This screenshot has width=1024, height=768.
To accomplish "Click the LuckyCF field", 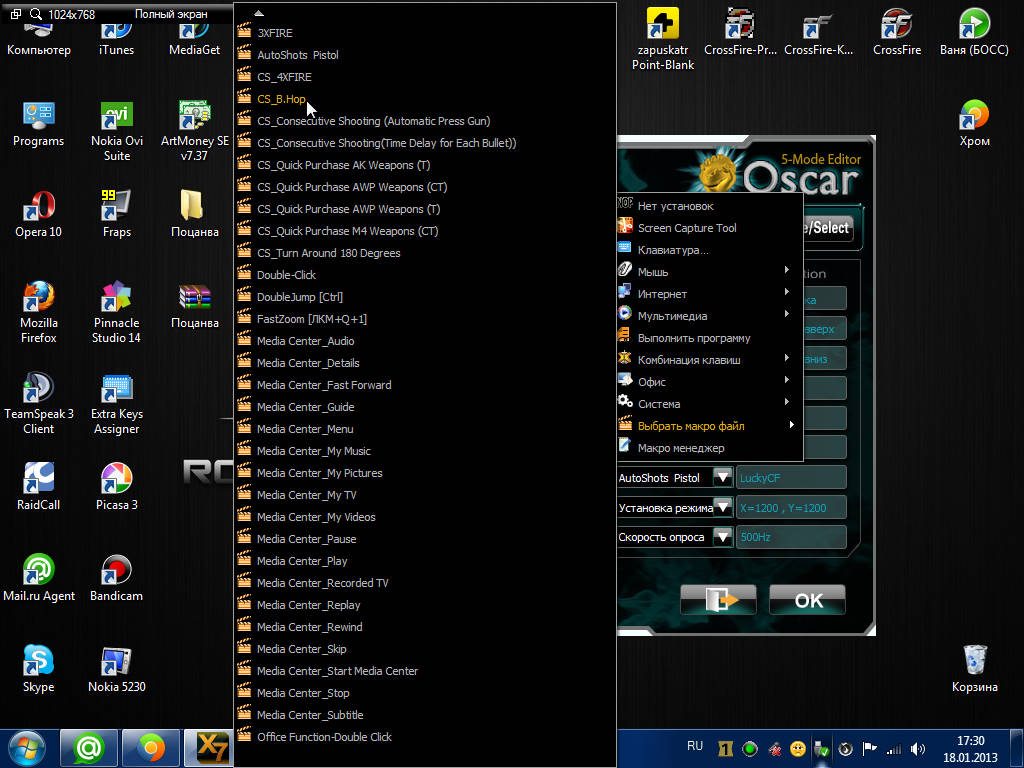I will click(x=791, y=478).
